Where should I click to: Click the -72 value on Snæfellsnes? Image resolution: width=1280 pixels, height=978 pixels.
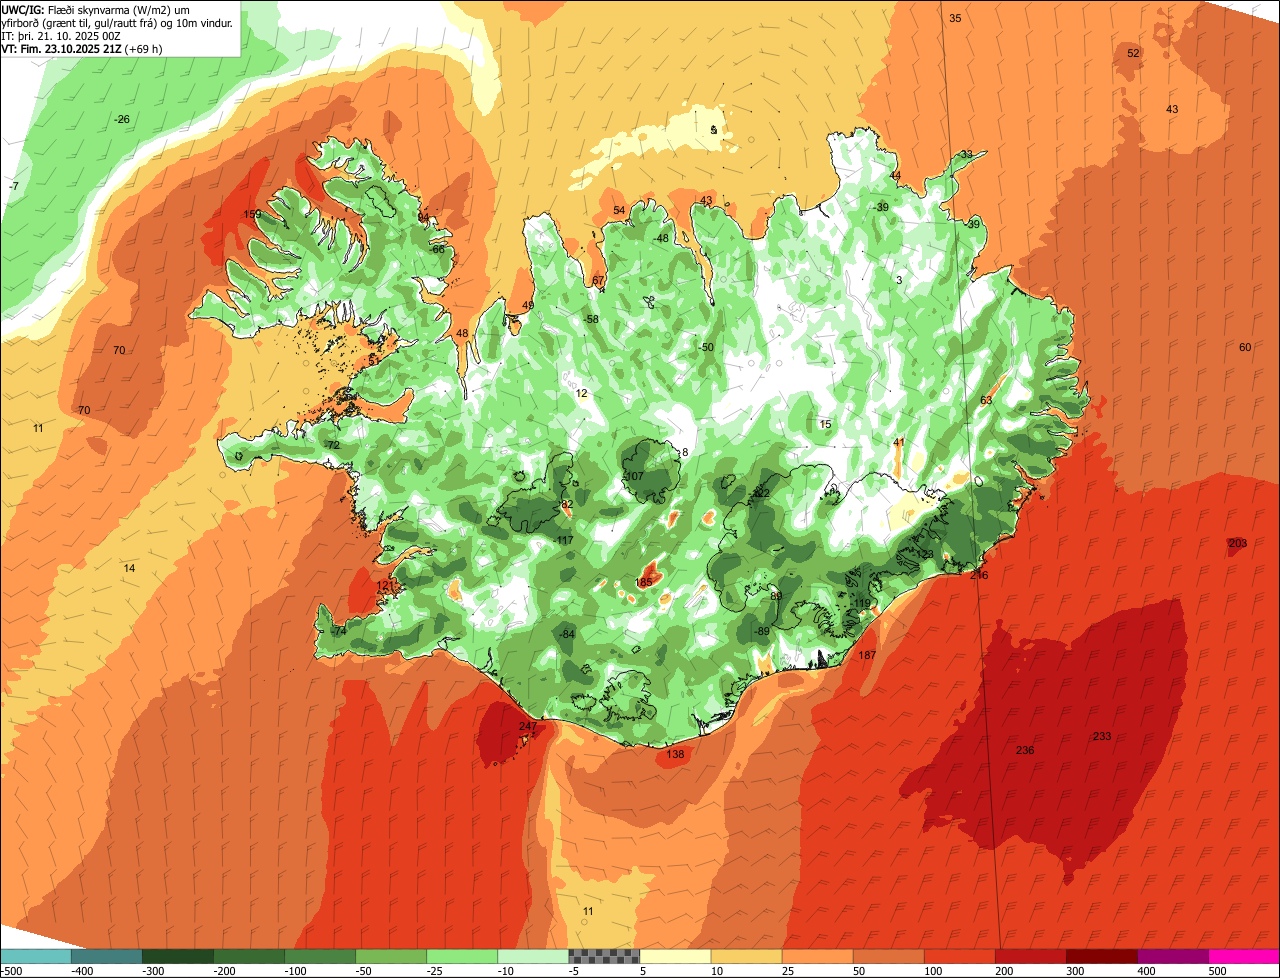click(332, 445)
